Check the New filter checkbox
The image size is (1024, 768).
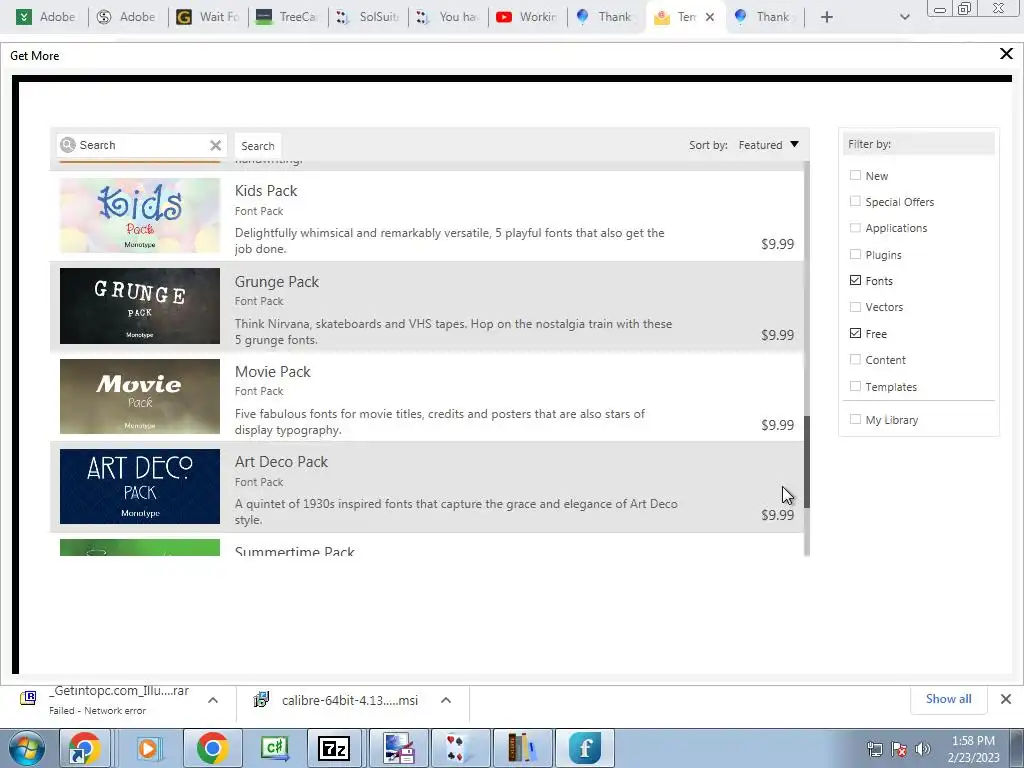click(855, 175)
